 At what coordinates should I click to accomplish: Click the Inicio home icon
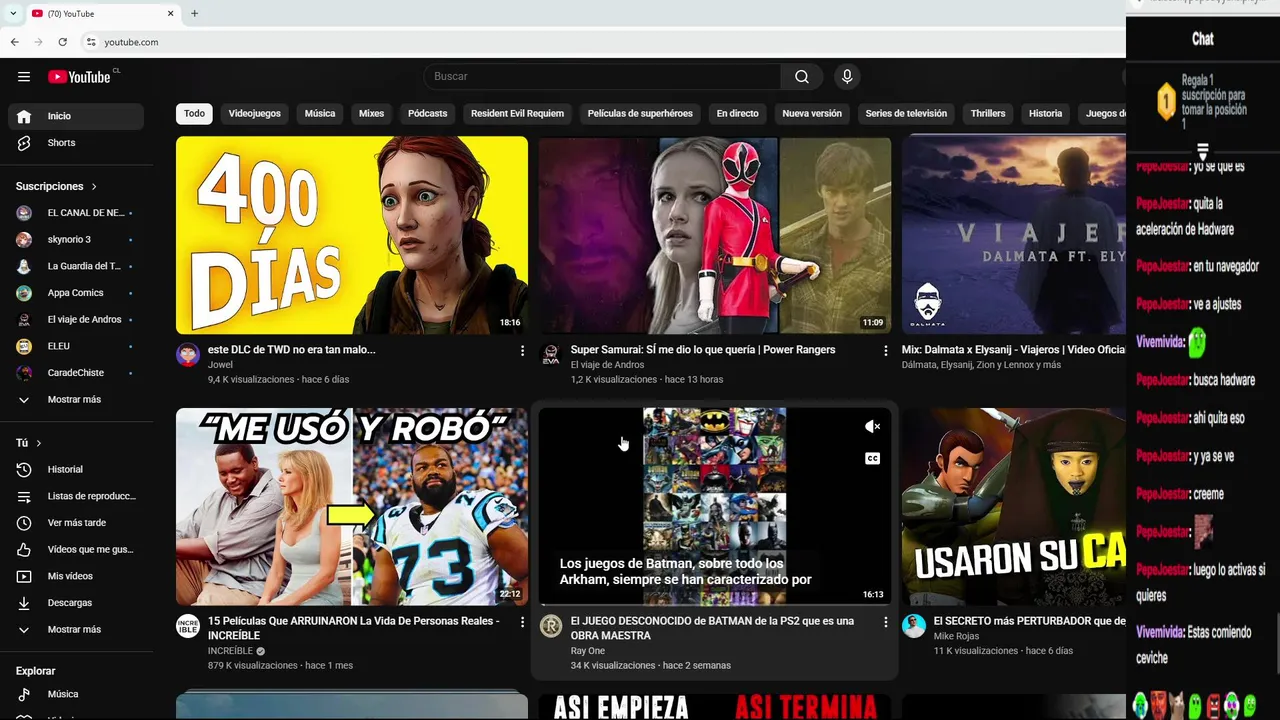[24, 116]
